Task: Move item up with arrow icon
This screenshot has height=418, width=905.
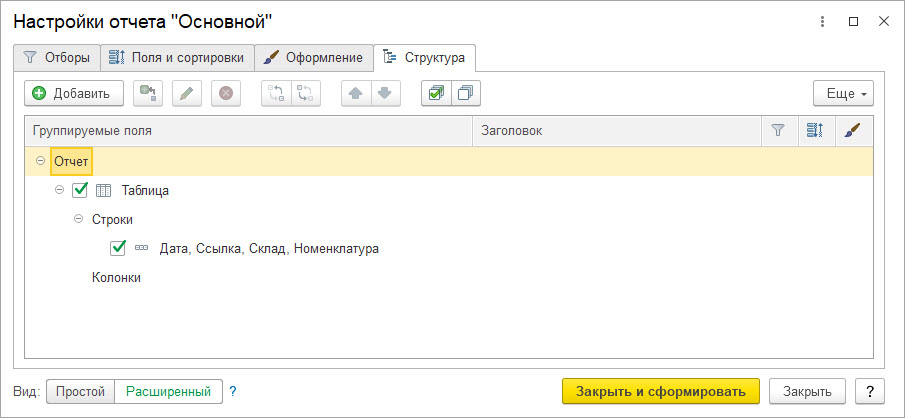Action: tap(356, 93)
